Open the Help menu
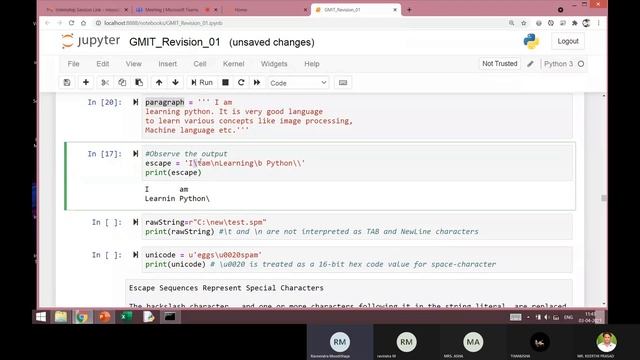The height and width of the screenshot is (360, 640). tap(312, 64)
